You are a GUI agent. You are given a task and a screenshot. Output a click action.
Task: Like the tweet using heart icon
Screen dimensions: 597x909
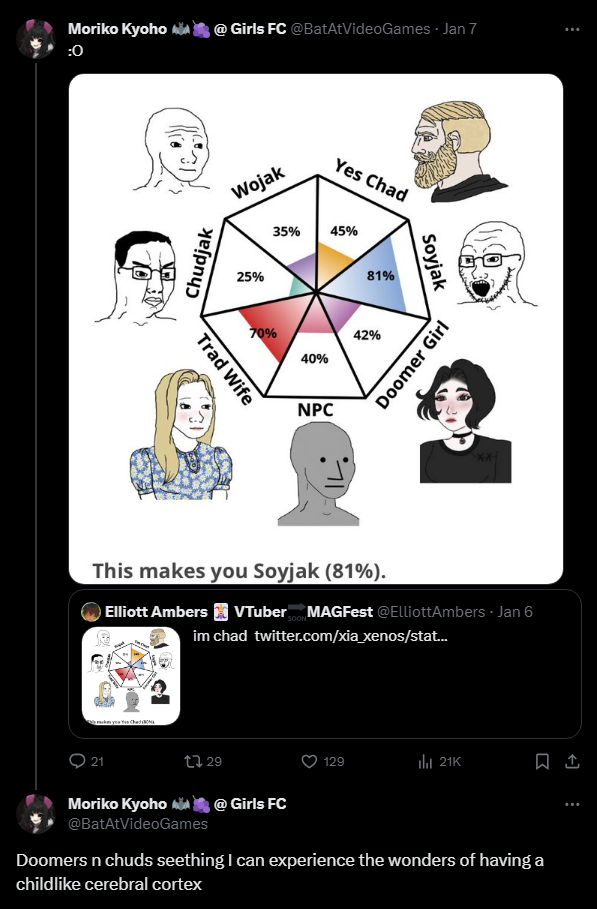310,761
